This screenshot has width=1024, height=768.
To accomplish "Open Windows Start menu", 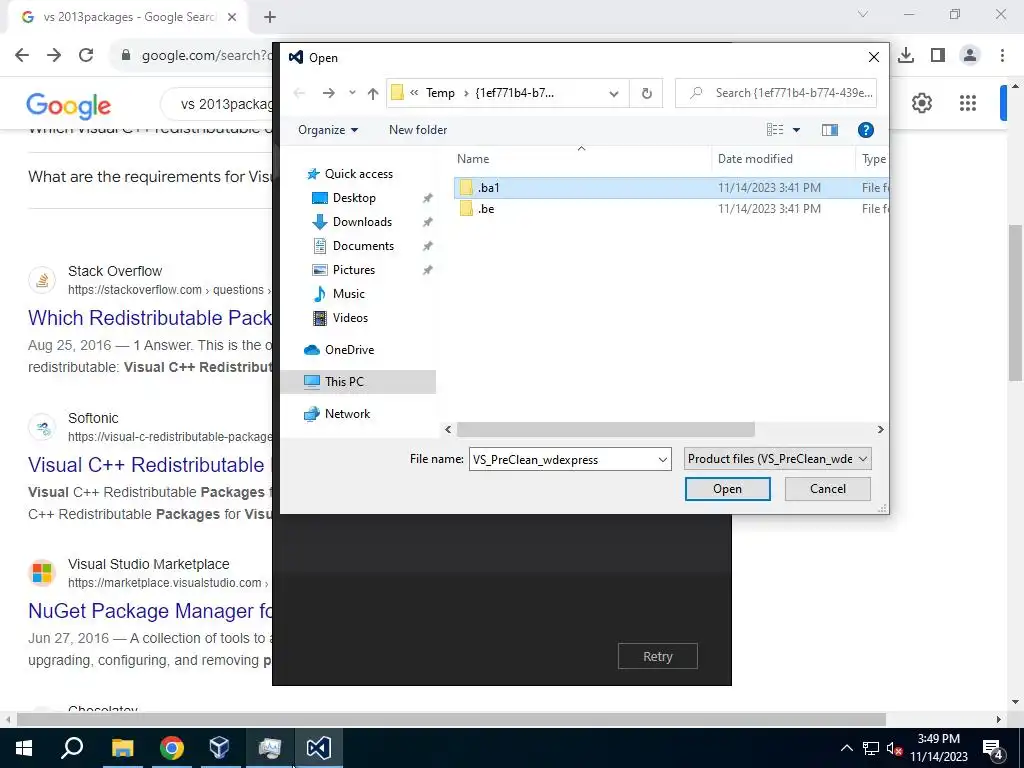I will coord(24,748).
